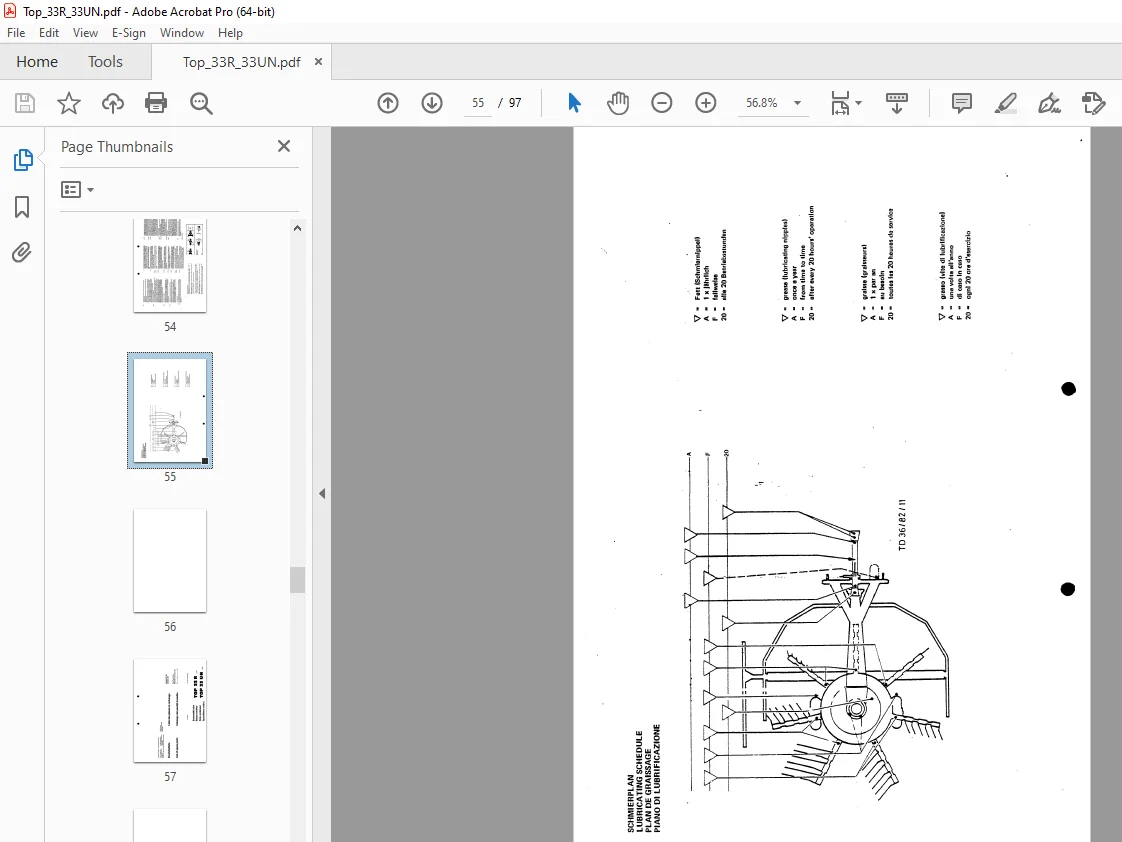Open the E-Sign menu

[129, 33]
